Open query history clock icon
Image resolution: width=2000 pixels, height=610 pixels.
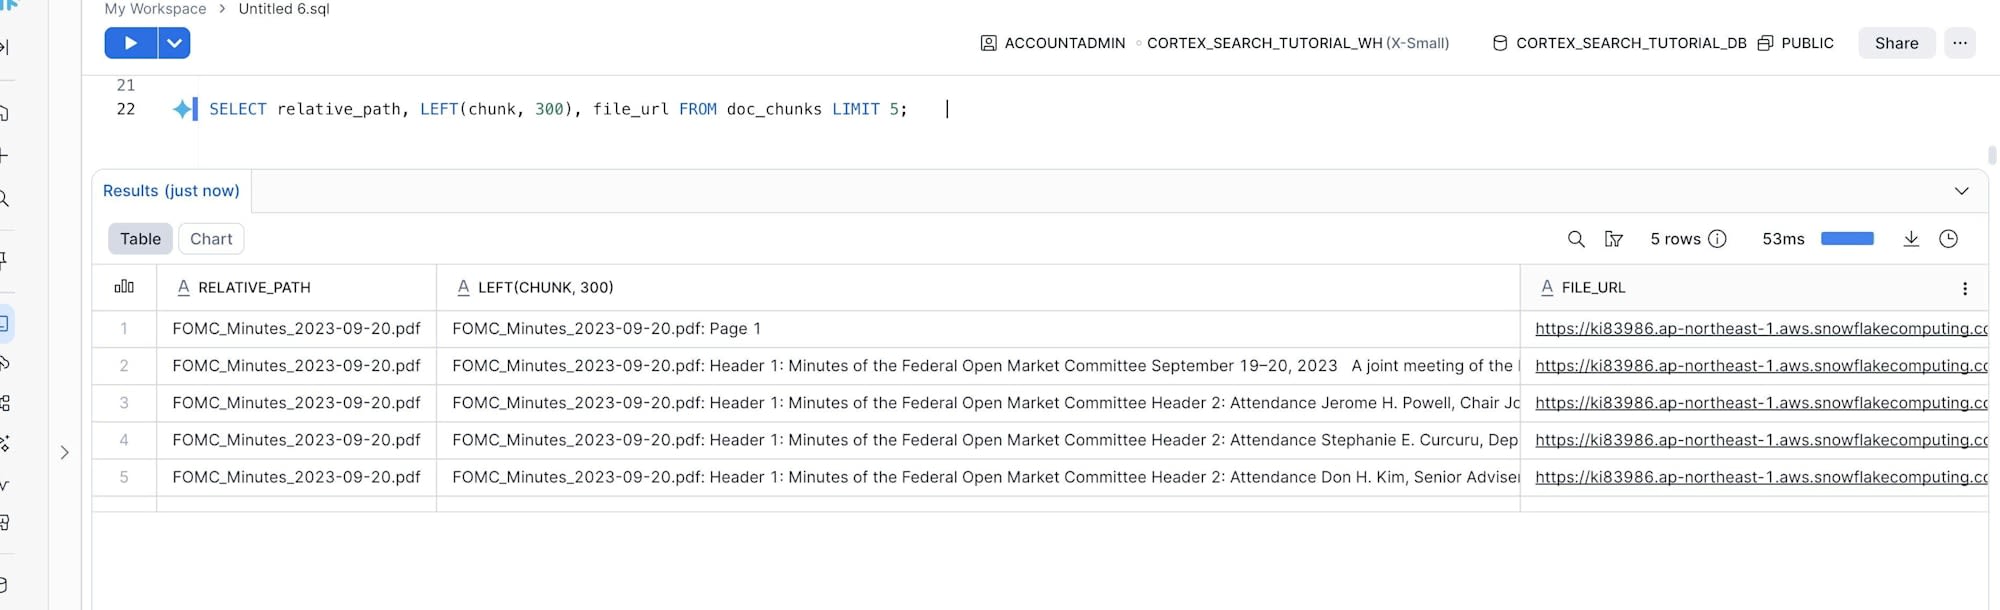1948,239
